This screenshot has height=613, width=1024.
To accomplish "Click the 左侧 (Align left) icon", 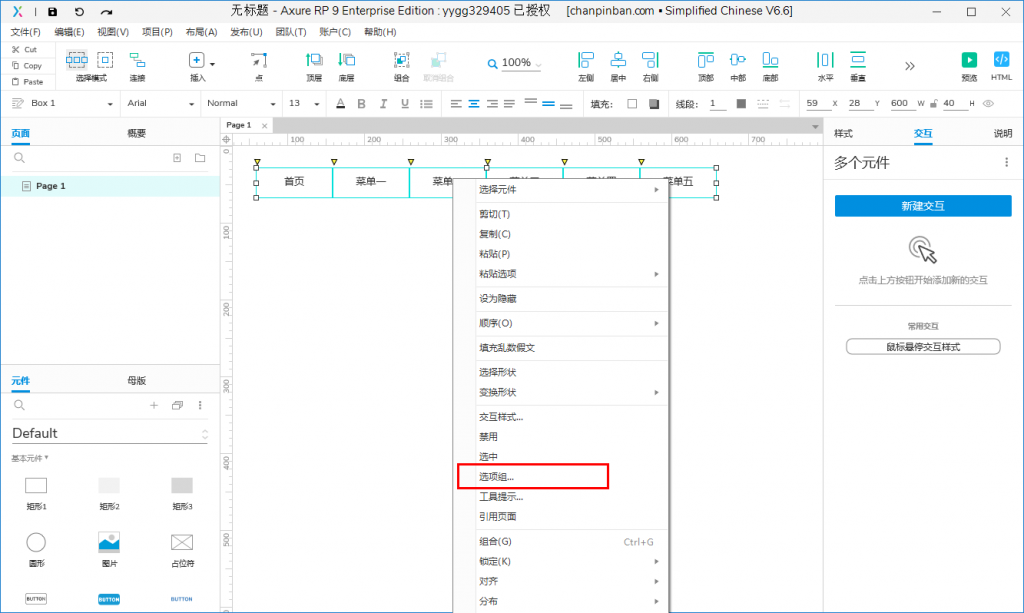I will point(586,64).
